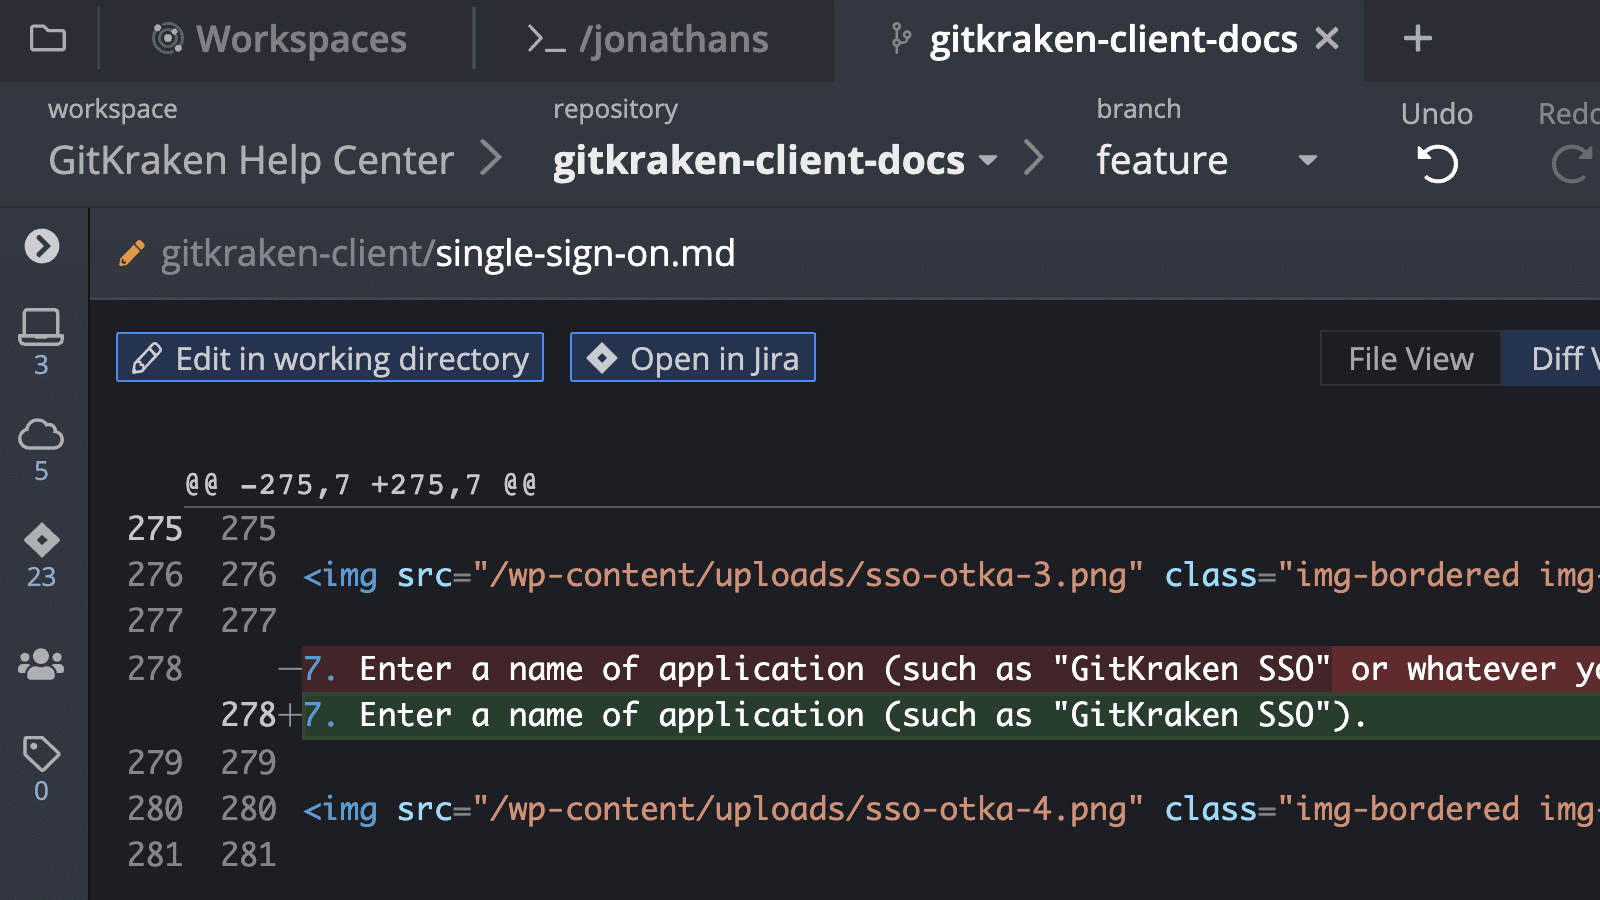Click the branch icon on the gitkraken-client-docs tab
Image resolution: width=1600 pixels, height=900 pixels.
coord(901,38)
